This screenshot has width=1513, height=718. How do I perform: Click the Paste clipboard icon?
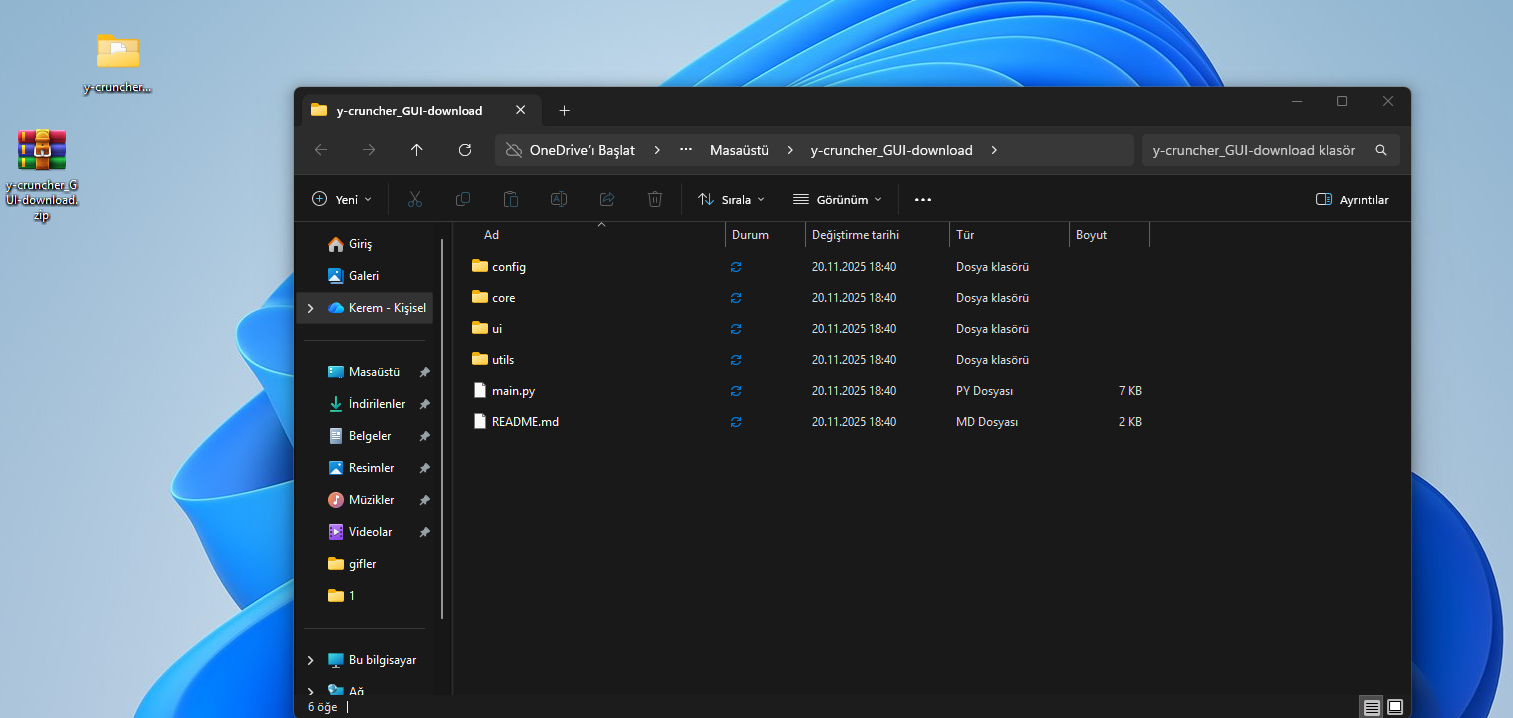tap(511, 199)
